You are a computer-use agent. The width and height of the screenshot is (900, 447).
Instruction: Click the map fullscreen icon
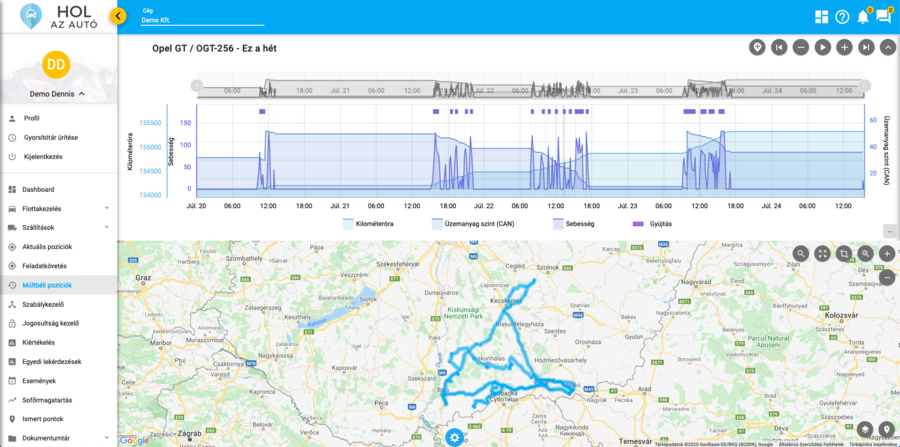click(x=822, y=254)
